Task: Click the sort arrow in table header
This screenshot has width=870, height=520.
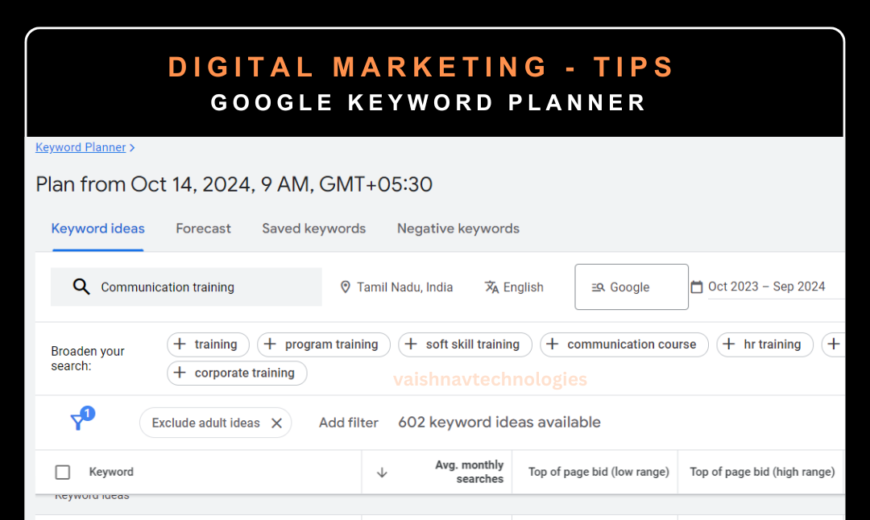Action: point(381,472)
